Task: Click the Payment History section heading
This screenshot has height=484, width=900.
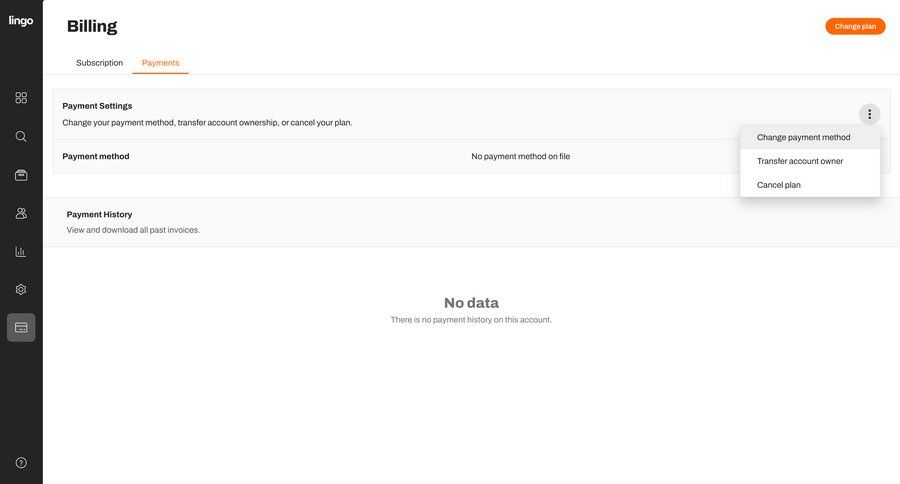Action: (99, 214)
